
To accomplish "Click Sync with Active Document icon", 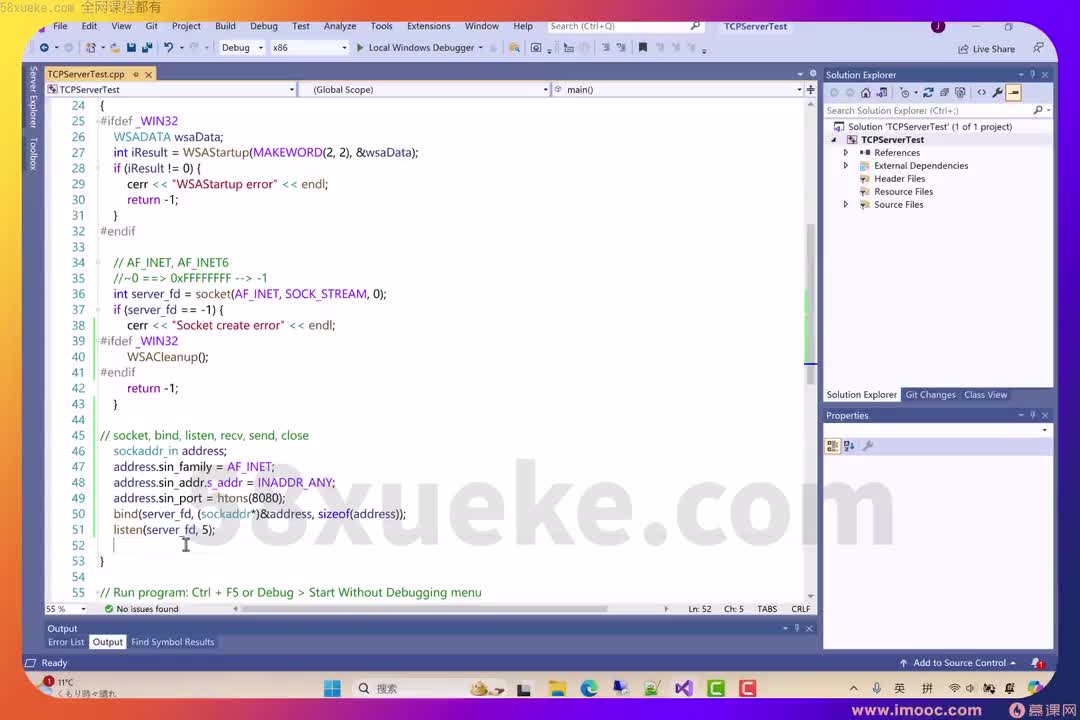I will 928,92.
